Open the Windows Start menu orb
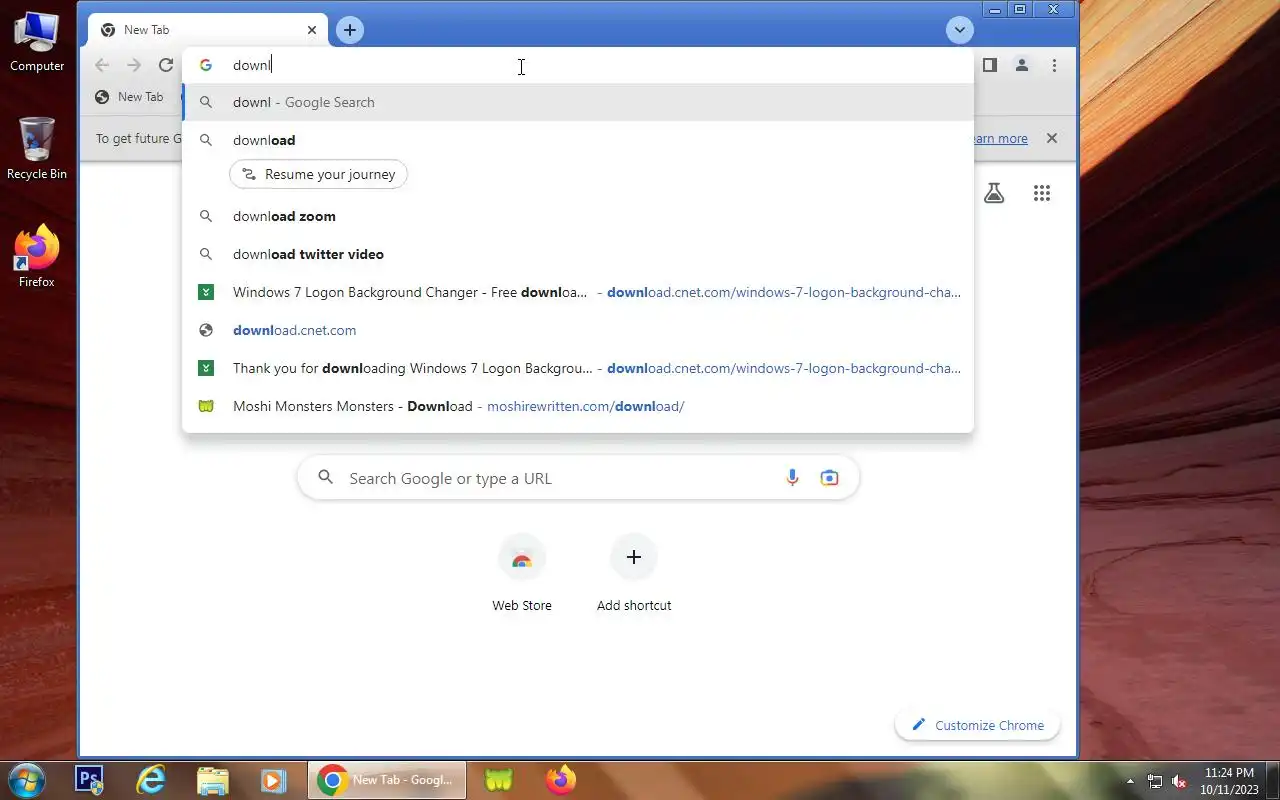The width and height of the screenshot is (1280, 800). [x=26, y=779]
